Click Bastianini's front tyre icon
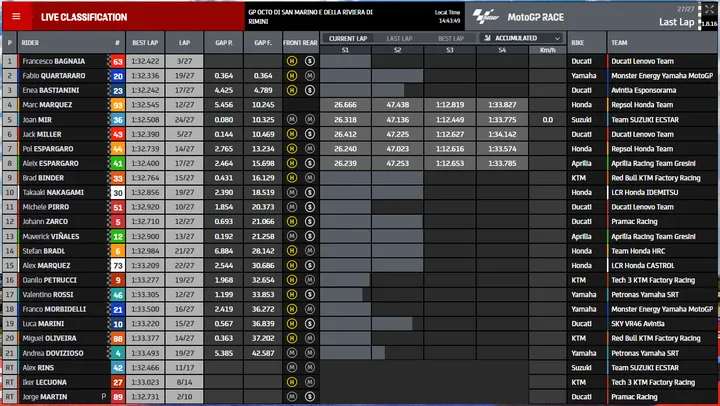720x406 pixels. click(292, 90)
